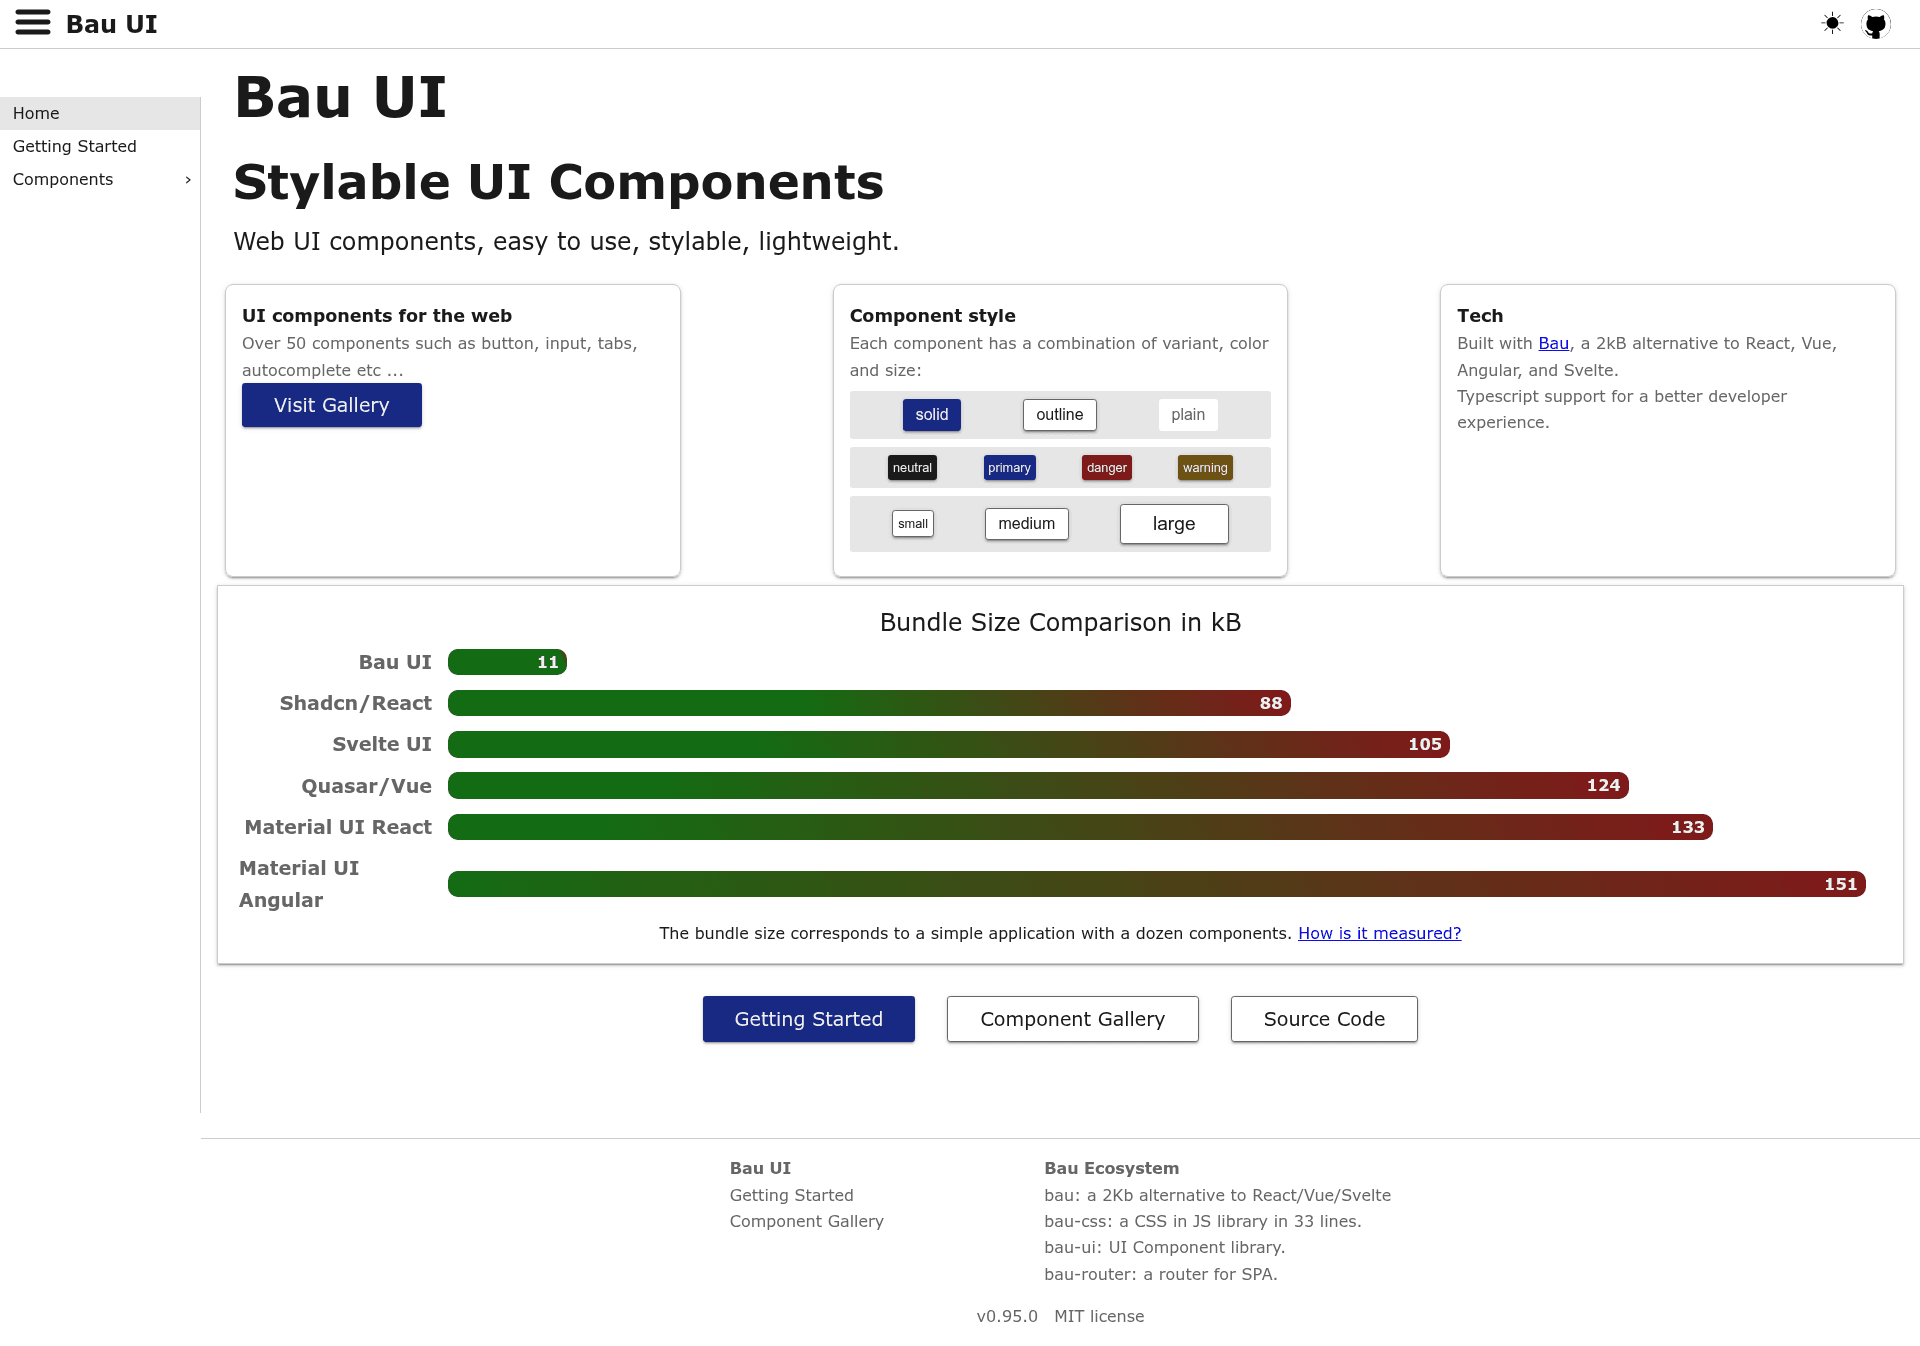Screen dimensions: 1920x1346
Task: Select Home in the sidebar
Action: 100,113
